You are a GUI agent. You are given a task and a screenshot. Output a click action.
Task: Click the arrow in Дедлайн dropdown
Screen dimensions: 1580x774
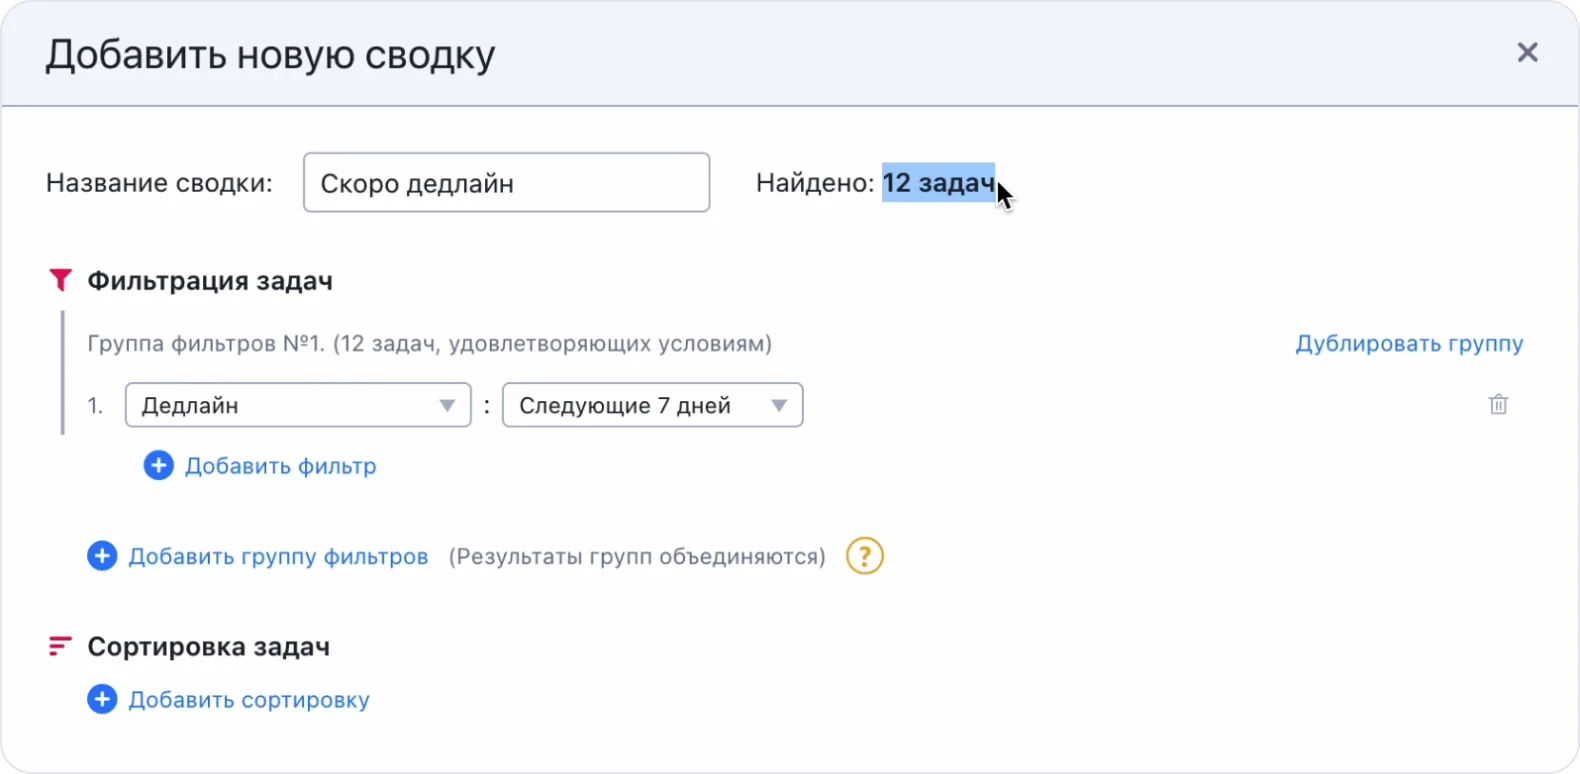pos(447,406)
